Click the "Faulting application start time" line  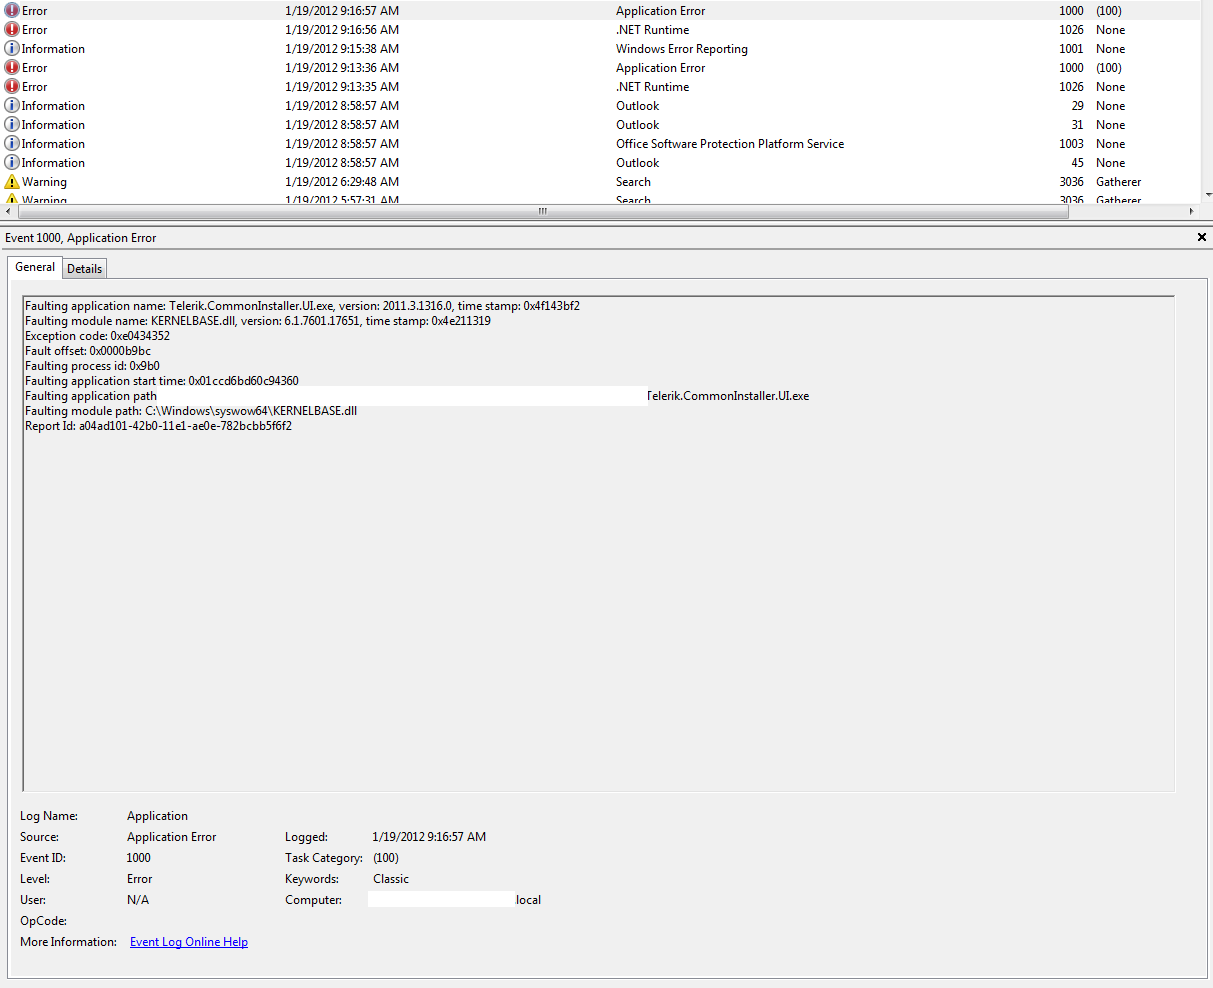pos(162,381)
